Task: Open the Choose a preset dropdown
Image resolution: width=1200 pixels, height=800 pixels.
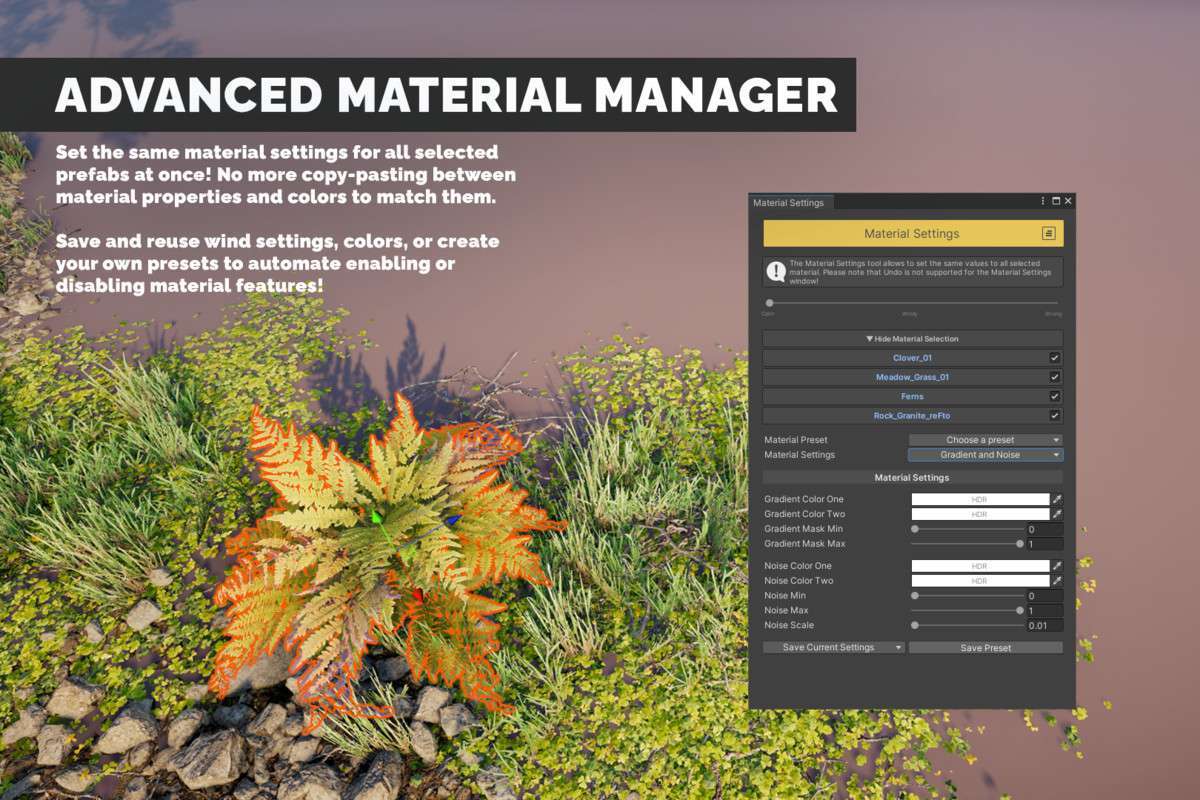Action: tap(985, 440)
